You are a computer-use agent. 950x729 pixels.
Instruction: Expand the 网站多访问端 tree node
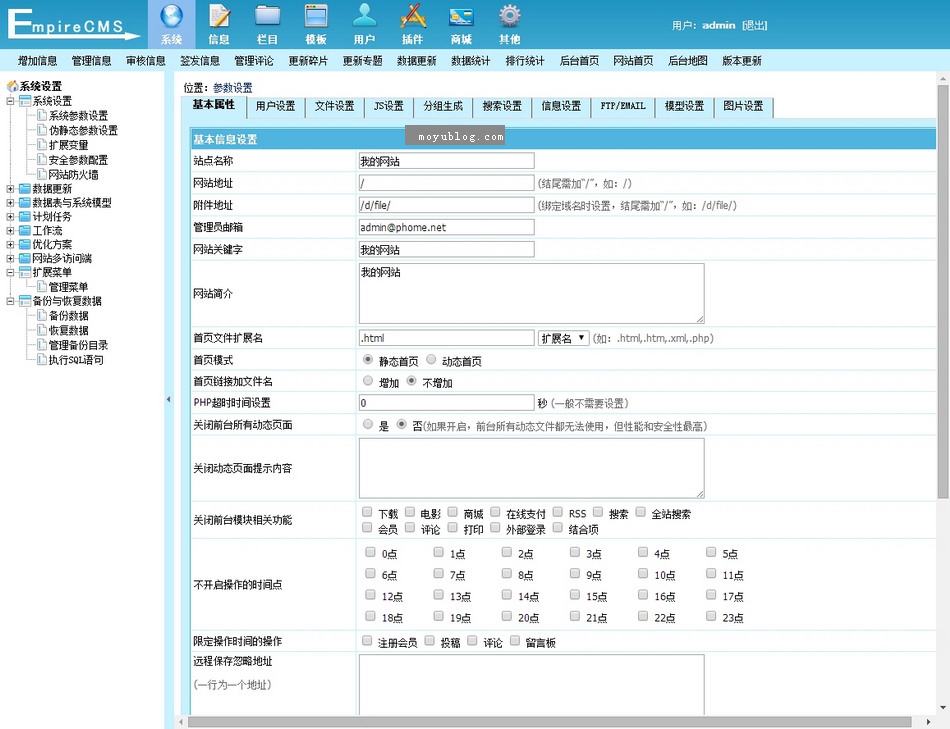click(10, 258)
